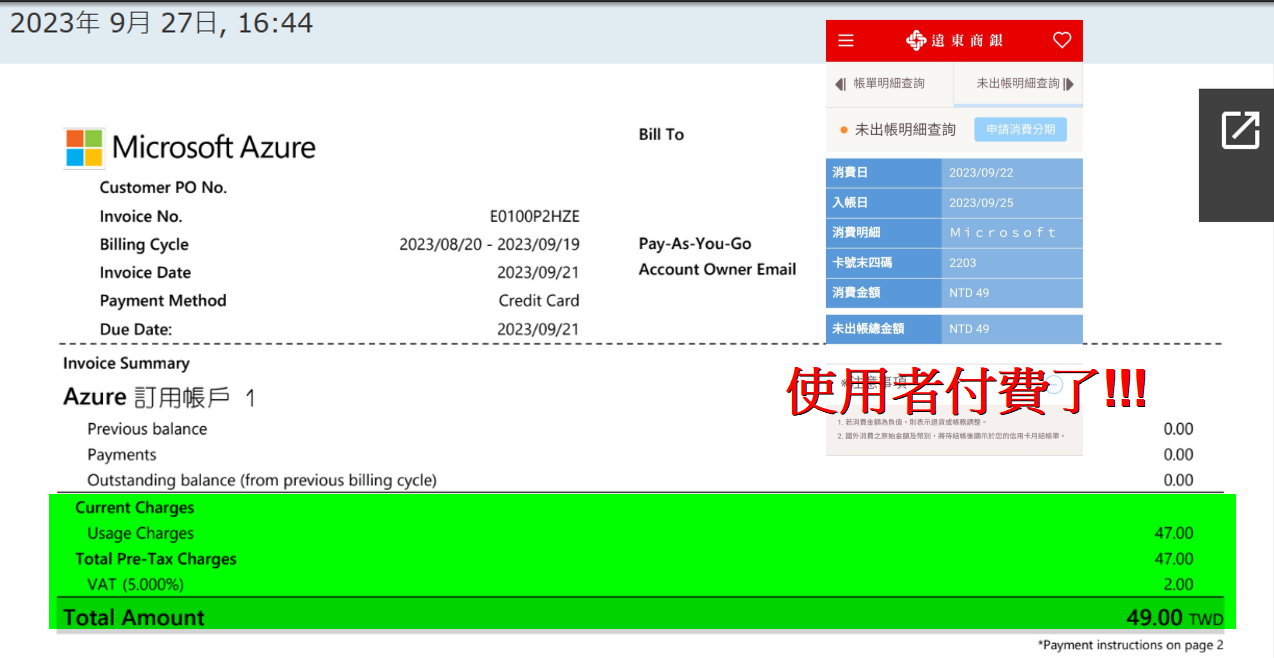Open the invoice in a new window icon
This screenshot has height=658, width=1274.
(1240, 131)
